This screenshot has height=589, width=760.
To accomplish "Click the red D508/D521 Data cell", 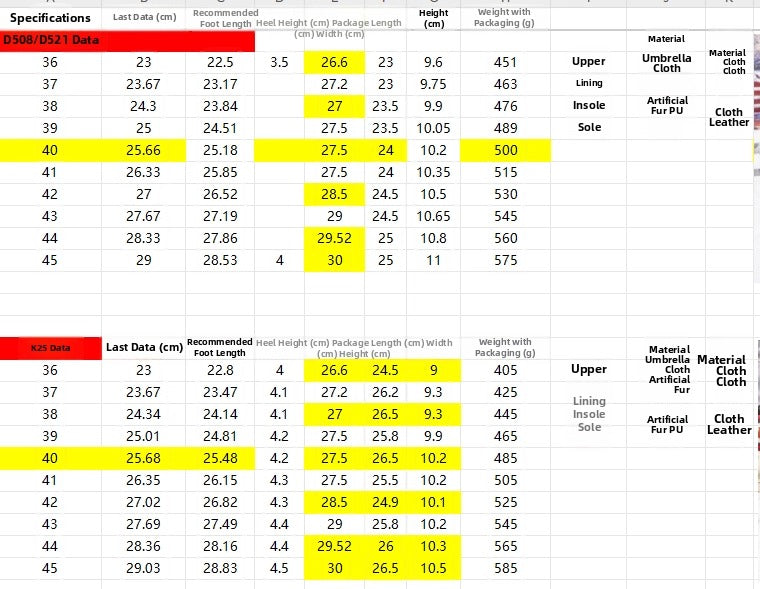I will pyautogui.click(x=127, y=41).
